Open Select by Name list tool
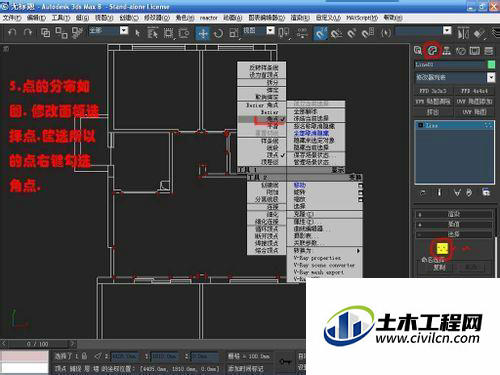Viewport: 500px width, 375px height. [x=153, y=33]
